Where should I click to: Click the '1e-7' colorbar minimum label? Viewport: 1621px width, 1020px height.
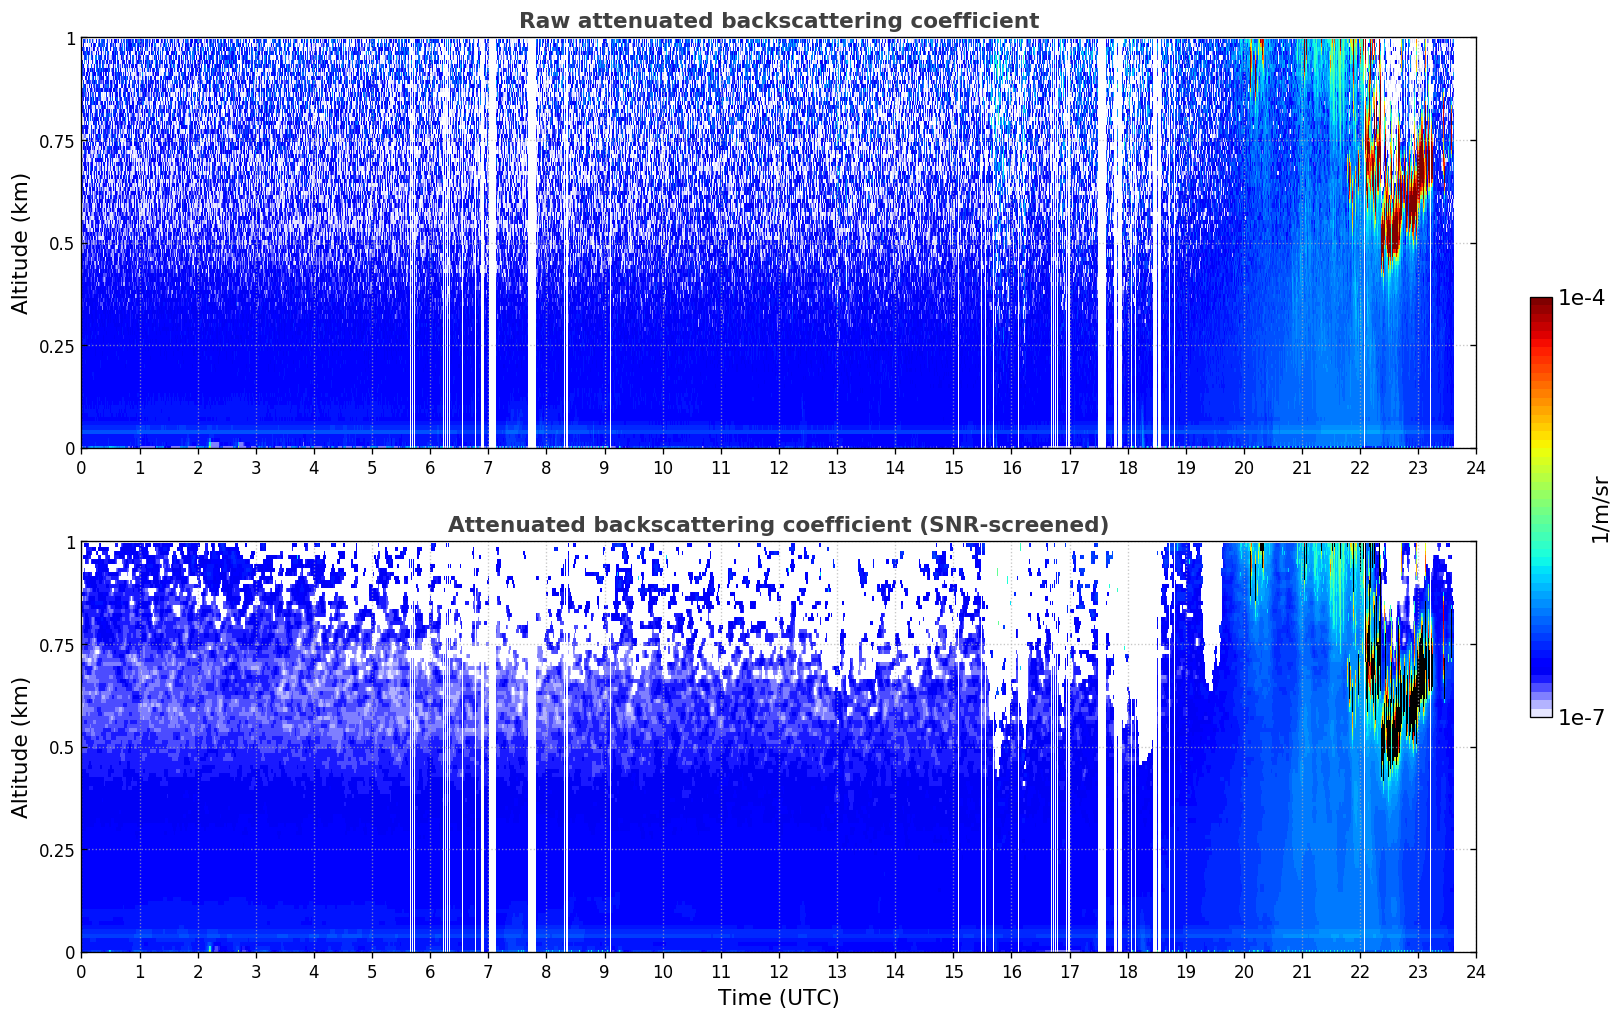point(1581,718)
